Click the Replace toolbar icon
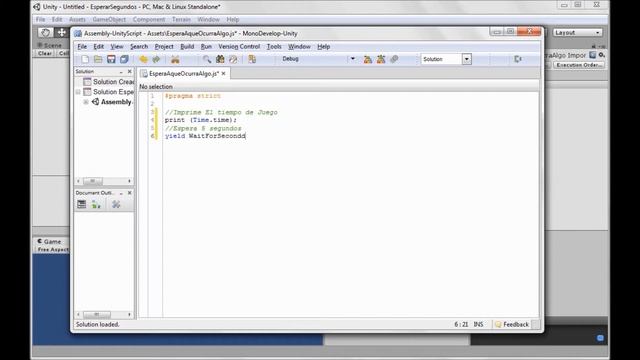Screen dimensions: 640x360 (x=233, y=59)
